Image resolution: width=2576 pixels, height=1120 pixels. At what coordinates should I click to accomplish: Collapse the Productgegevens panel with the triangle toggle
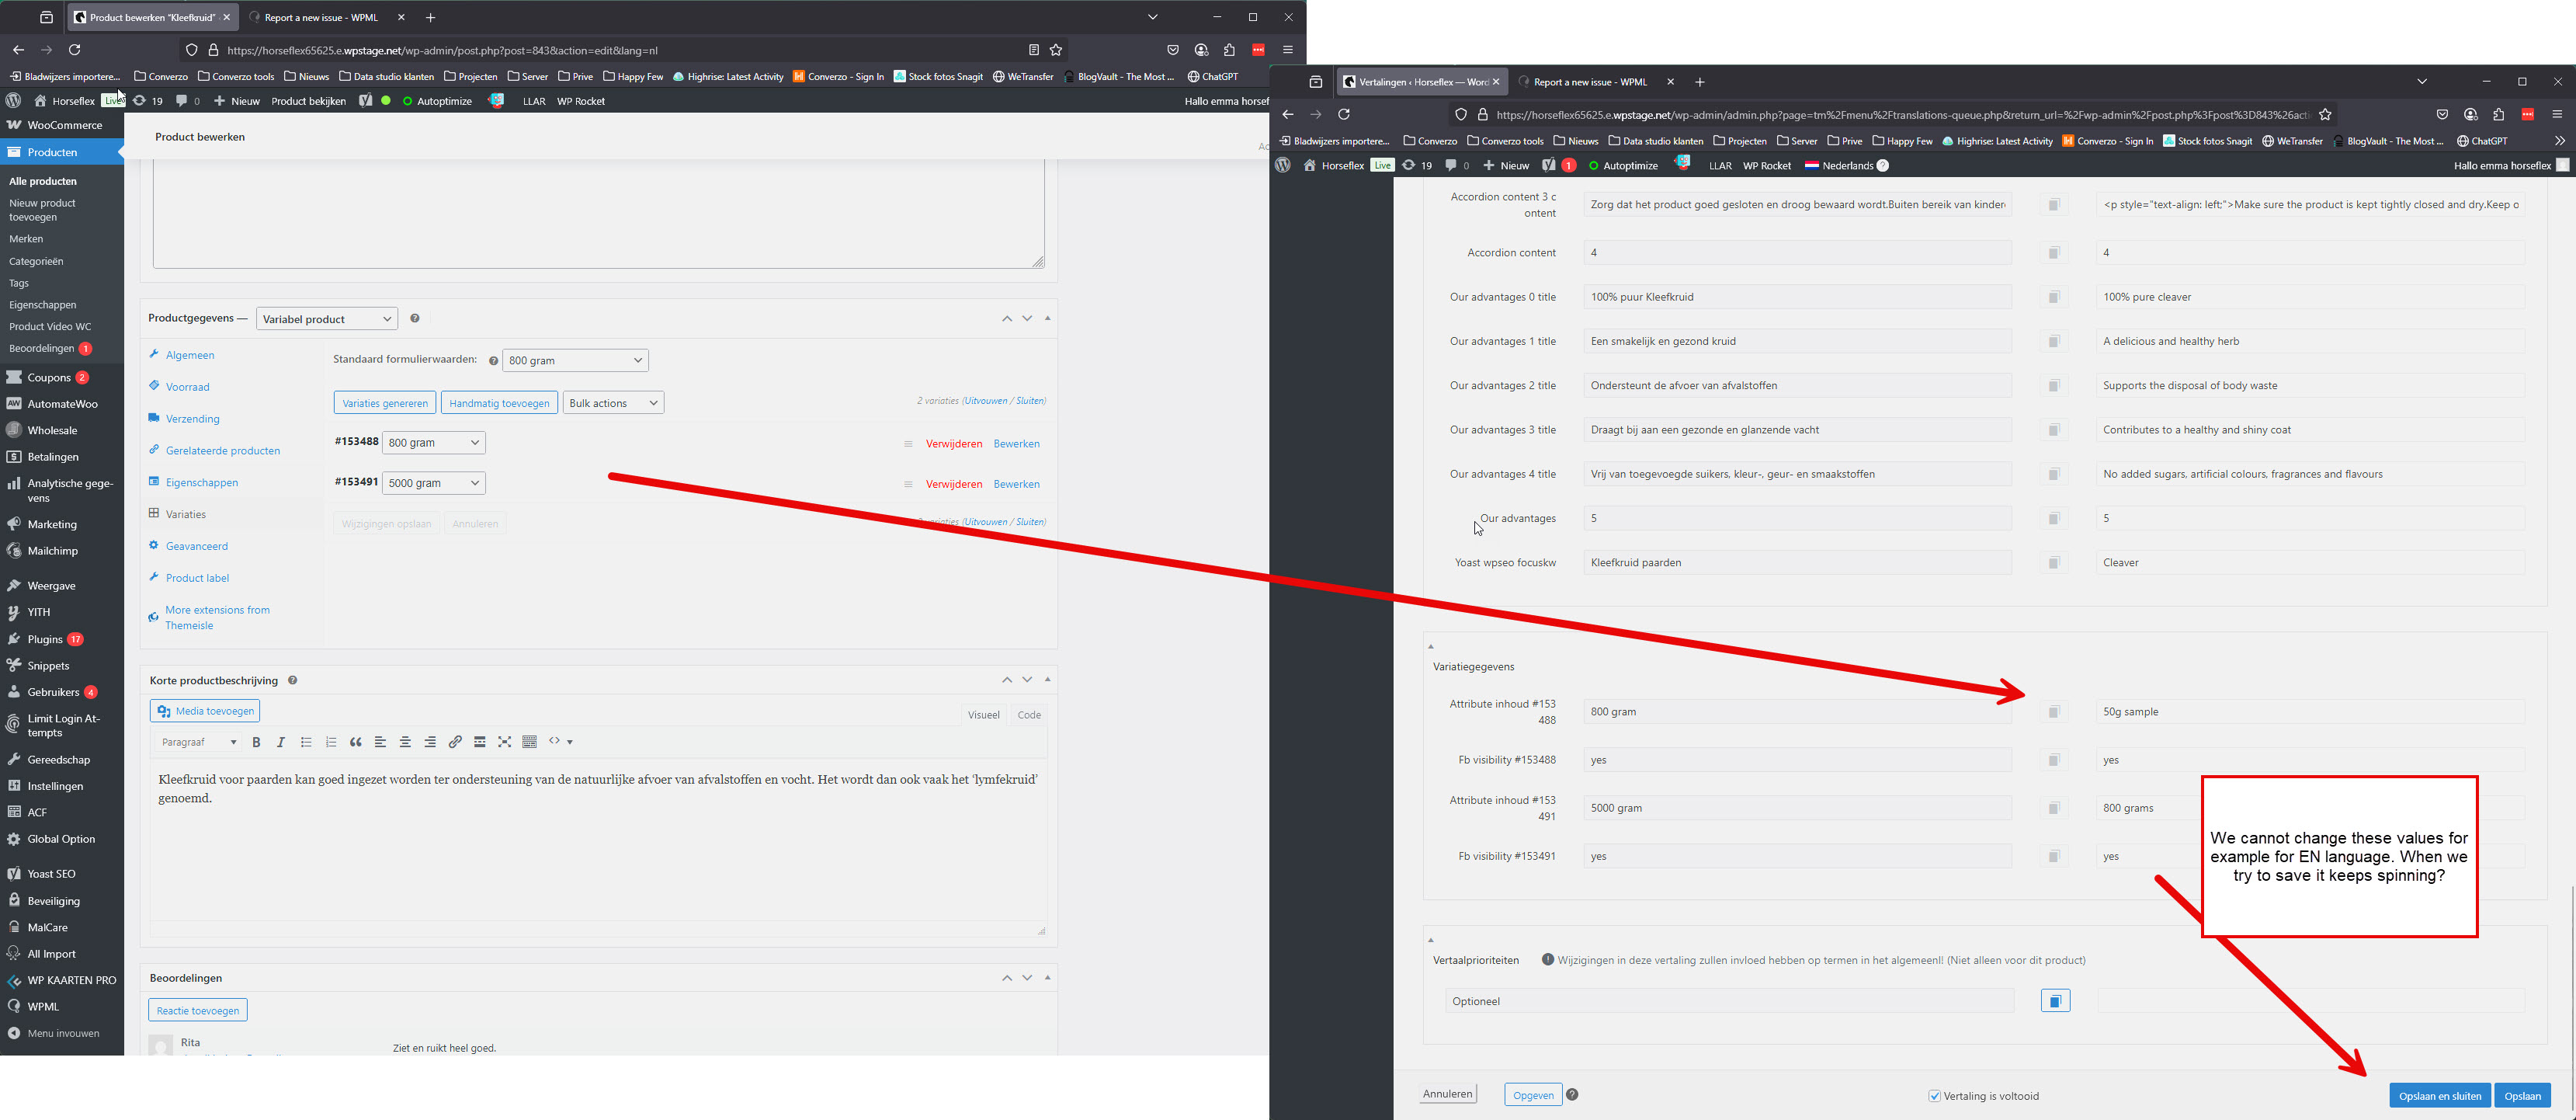point(1047,319)
